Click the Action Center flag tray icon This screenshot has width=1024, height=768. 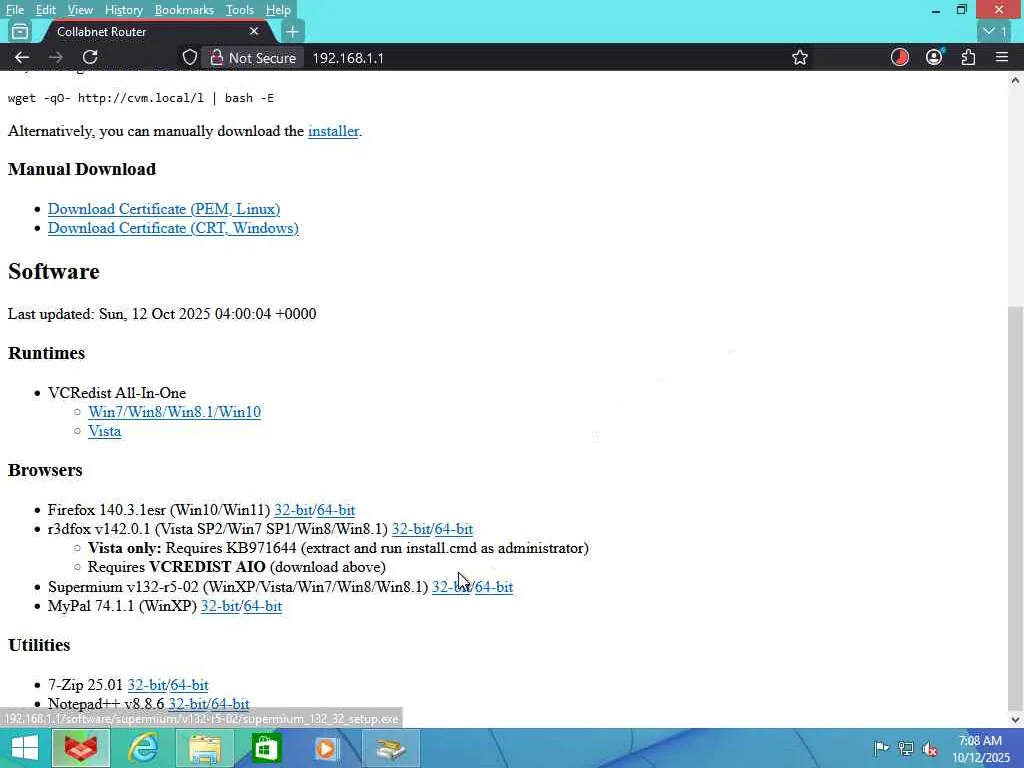pyautogui.click(x=880, y=748)
